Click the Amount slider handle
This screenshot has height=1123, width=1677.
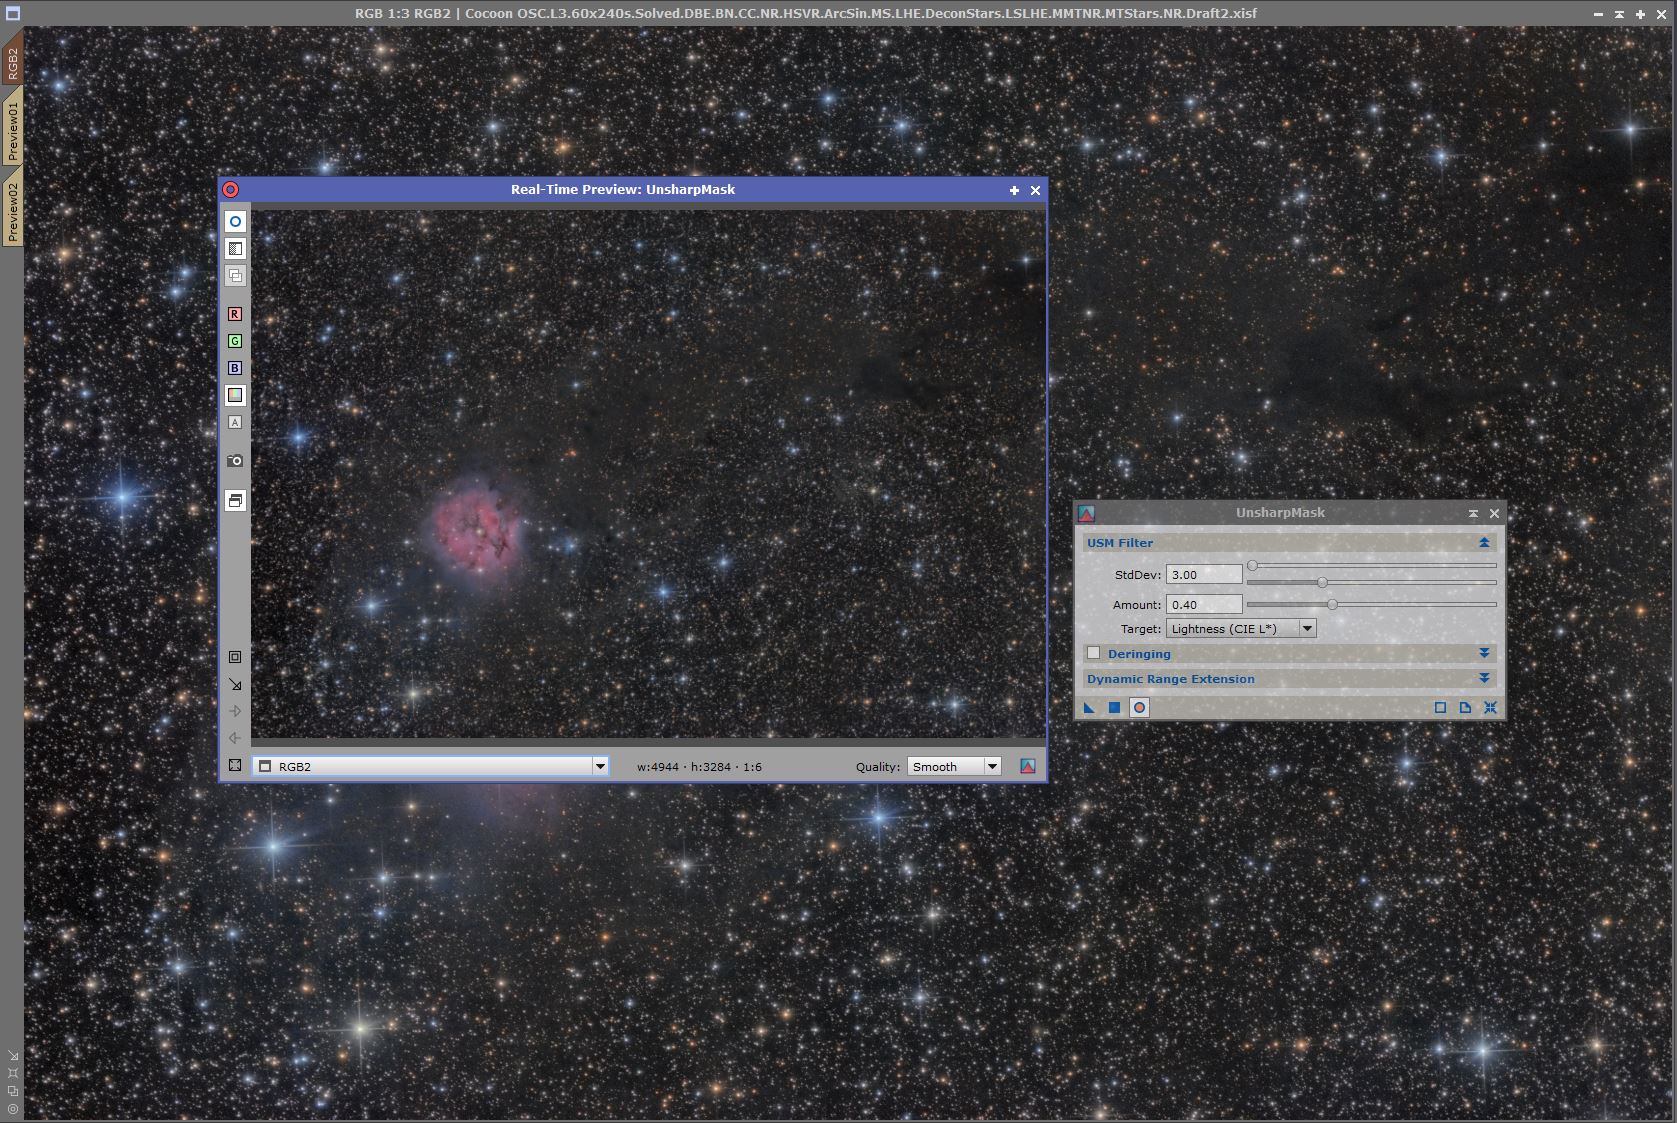[1332, 604]
